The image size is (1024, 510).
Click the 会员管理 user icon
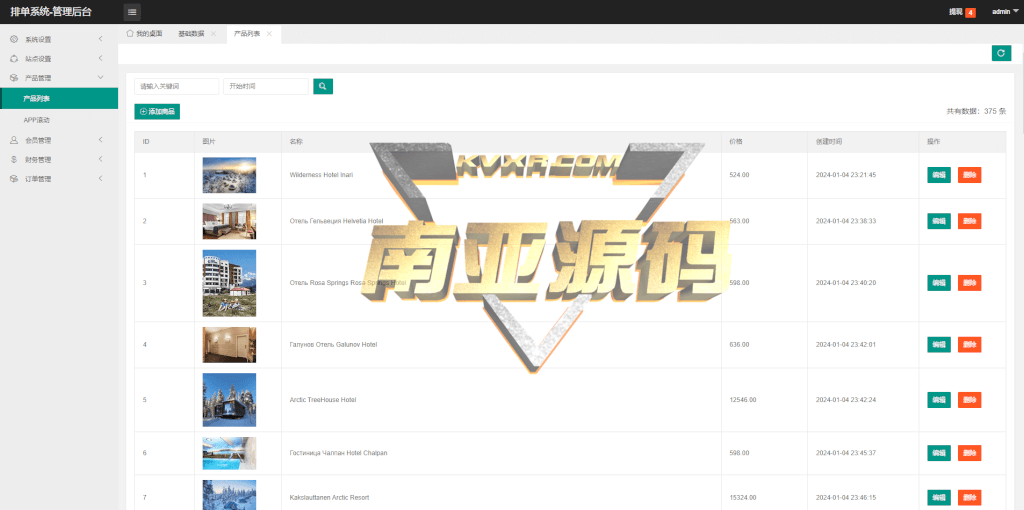pos(14,140)
